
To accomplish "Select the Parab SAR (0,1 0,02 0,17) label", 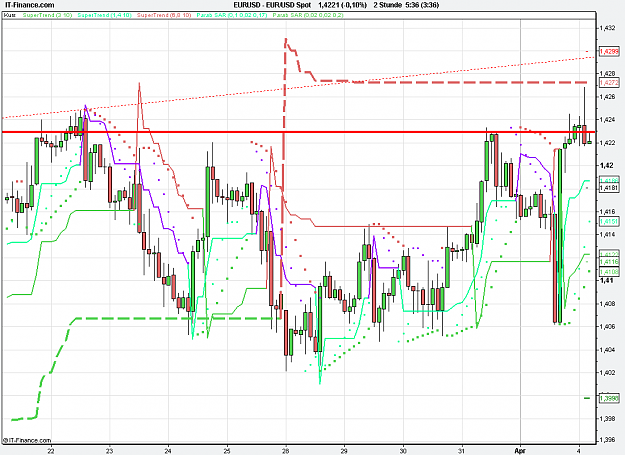I will pyautogui.click(x=232, y=15).
